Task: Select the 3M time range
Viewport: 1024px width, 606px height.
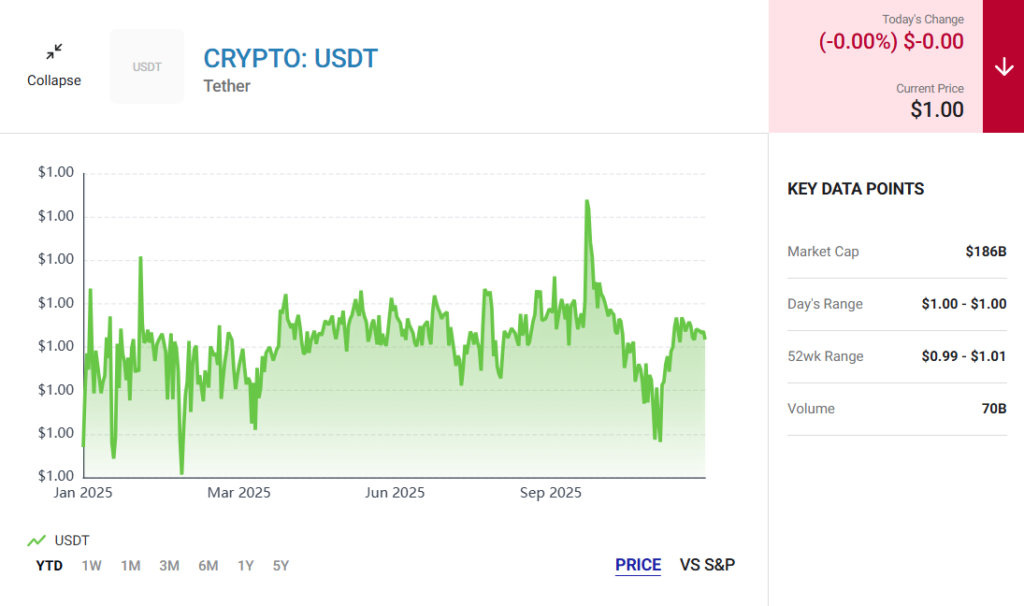Action: (169, 566)
